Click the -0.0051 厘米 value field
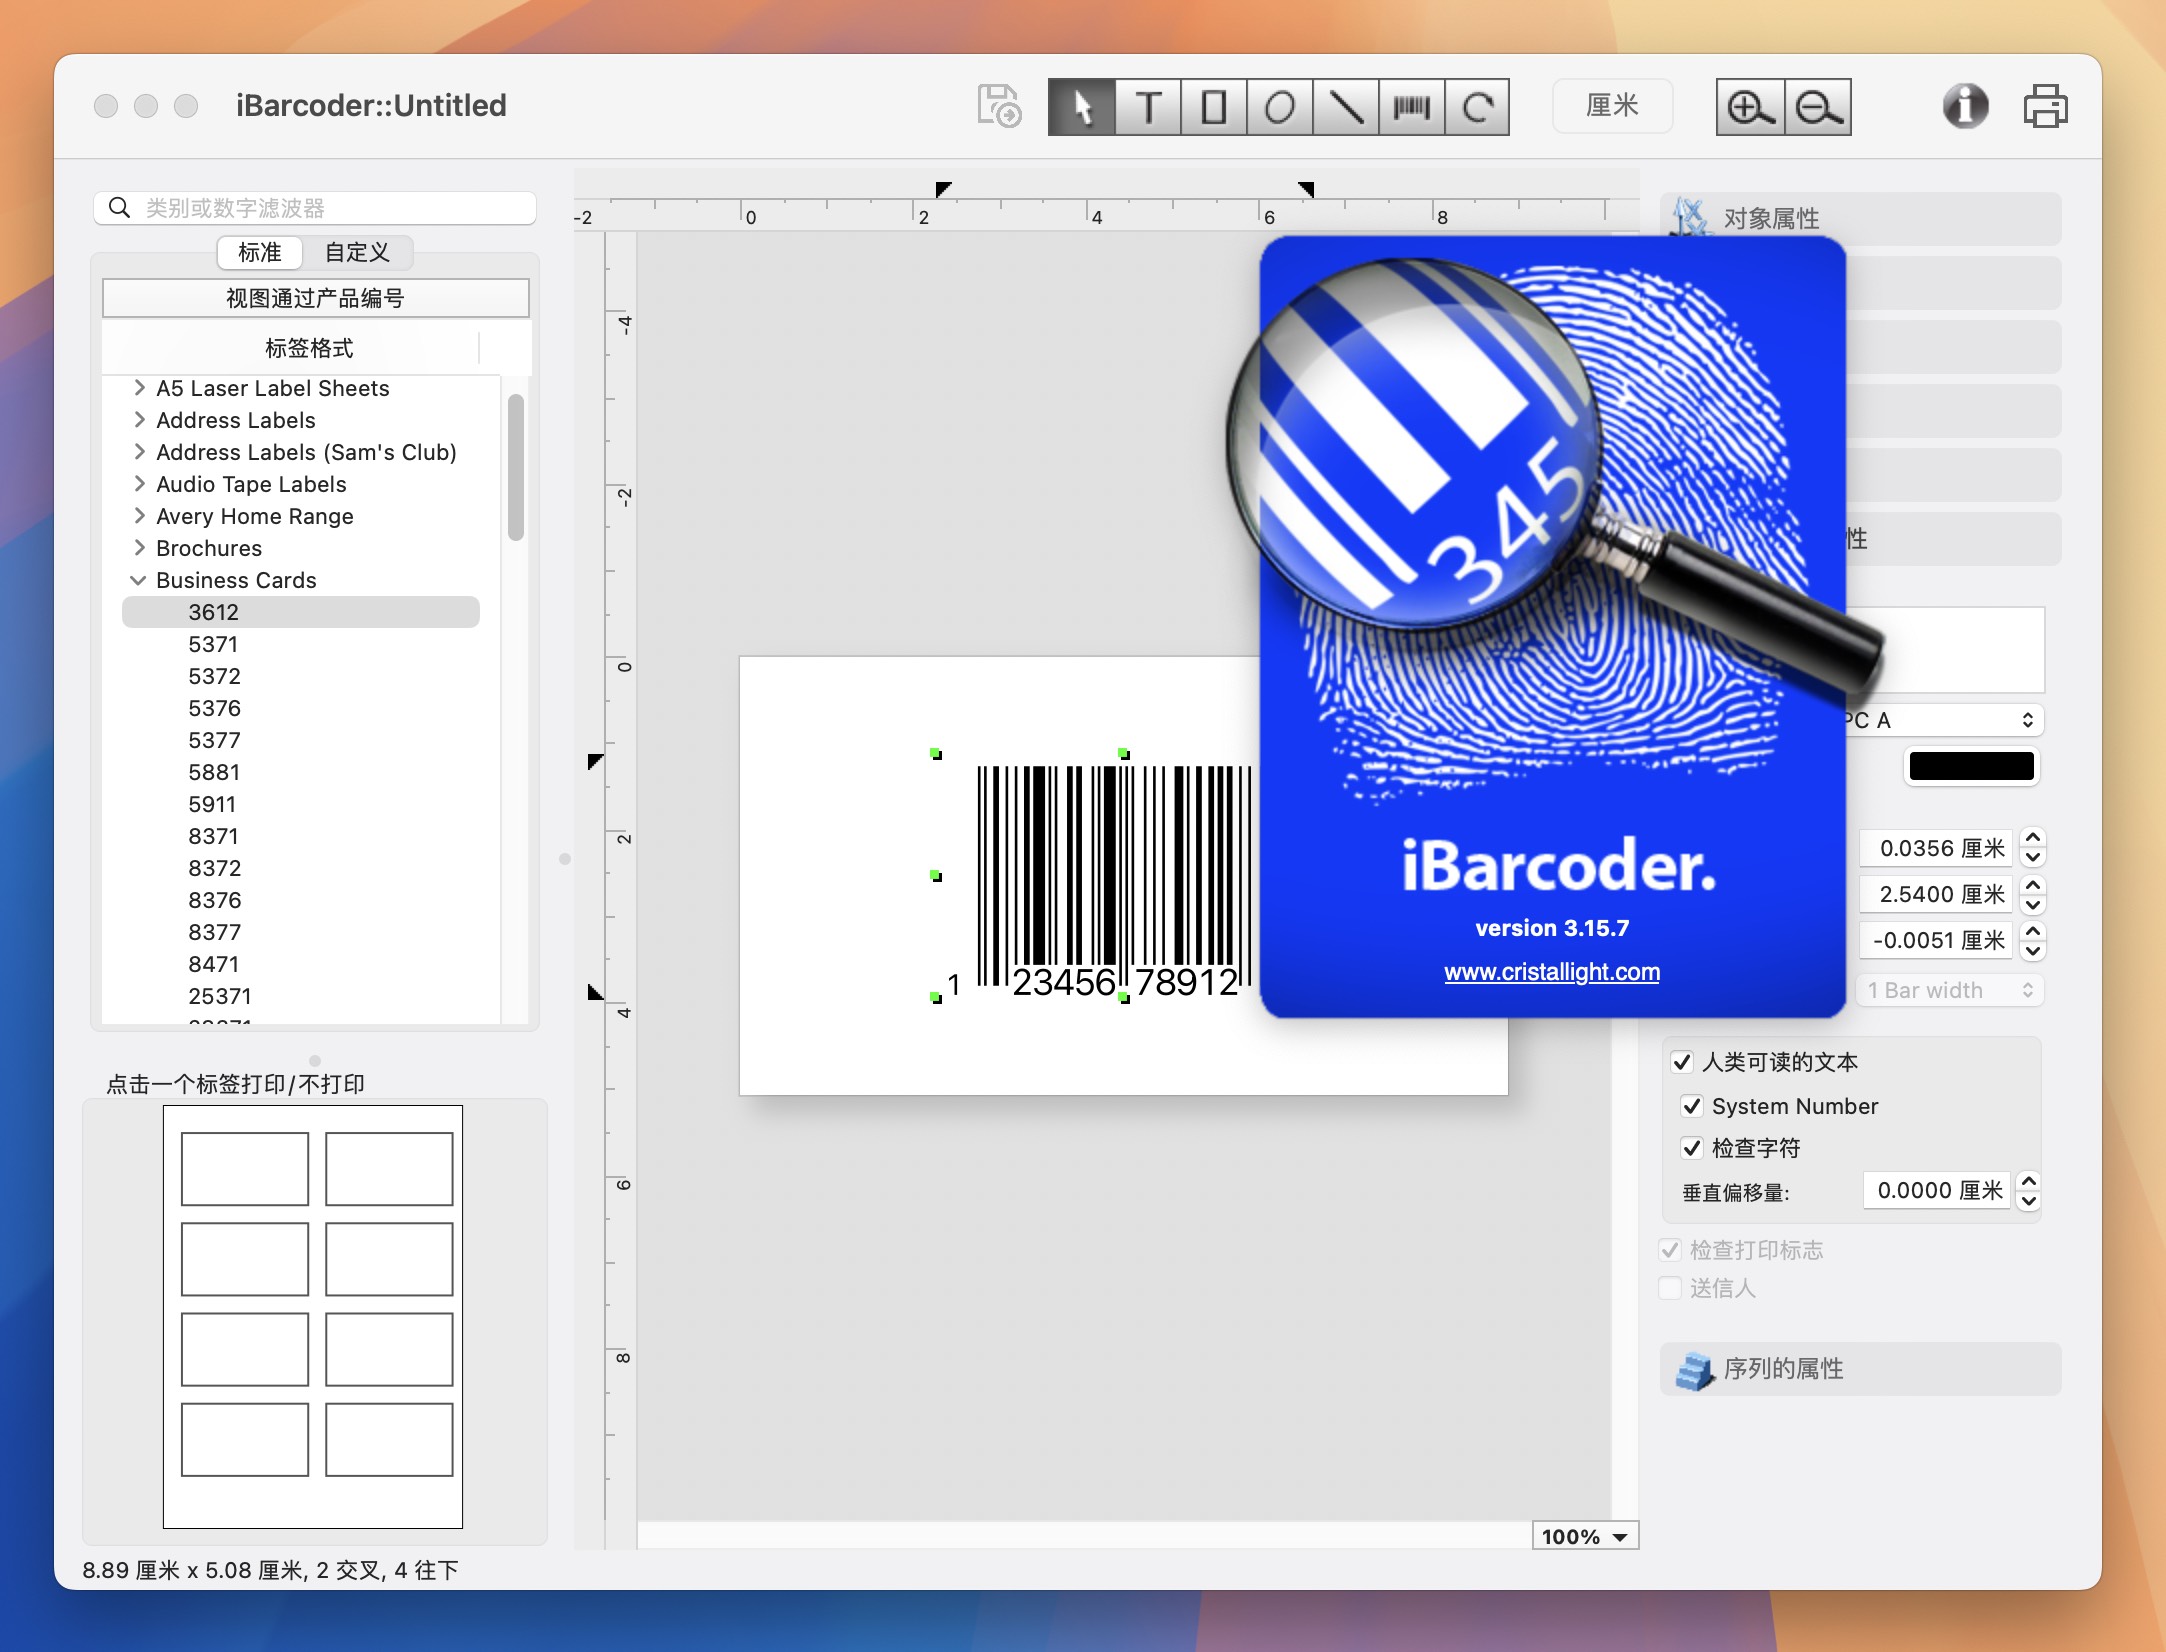Image resolution: width=2166 pixels, height=1652 pixels. 1936,940
